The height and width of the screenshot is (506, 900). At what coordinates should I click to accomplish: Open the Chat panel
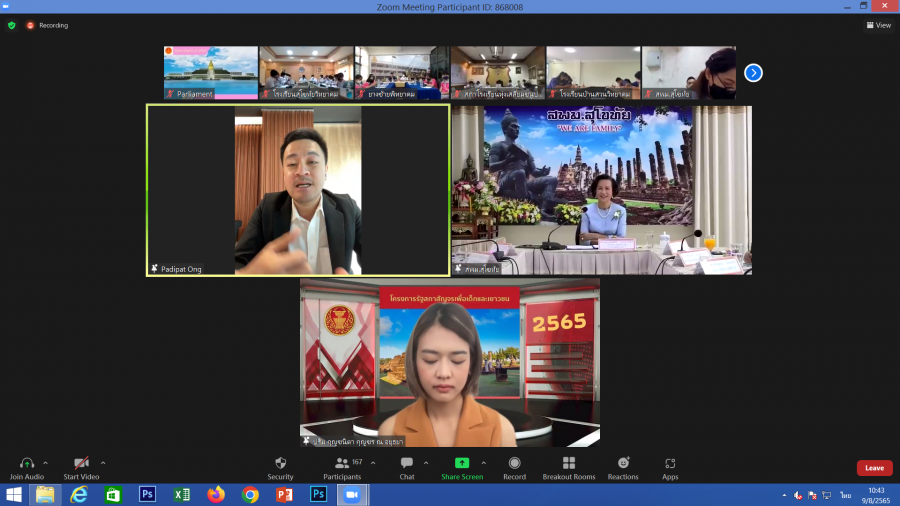(407, 463)
